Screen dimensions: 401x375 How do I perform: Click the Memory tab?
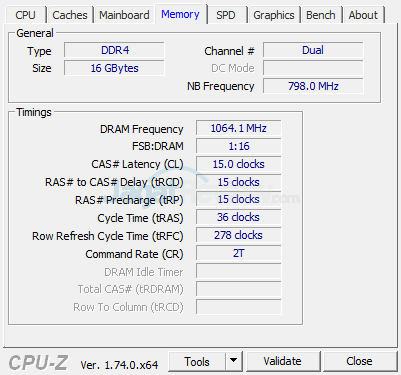tap(180, 14)
